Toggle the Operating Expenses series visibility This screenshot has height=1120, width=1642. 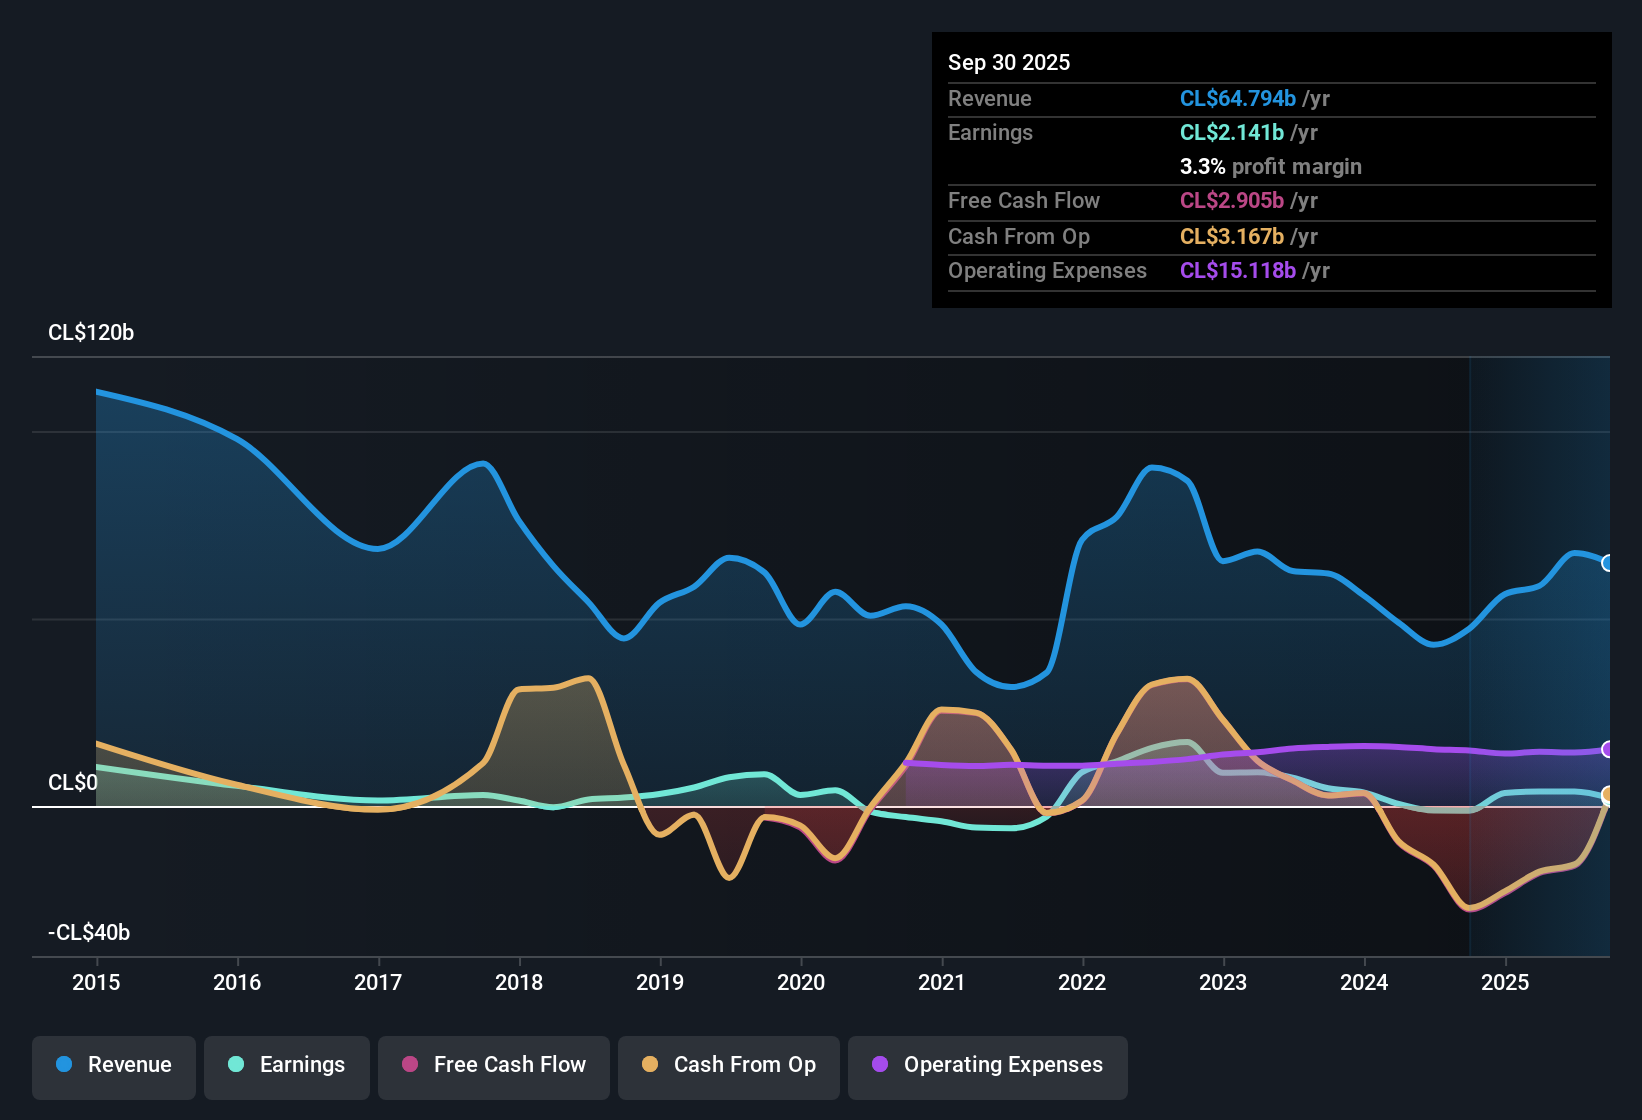pos(987,1065)
